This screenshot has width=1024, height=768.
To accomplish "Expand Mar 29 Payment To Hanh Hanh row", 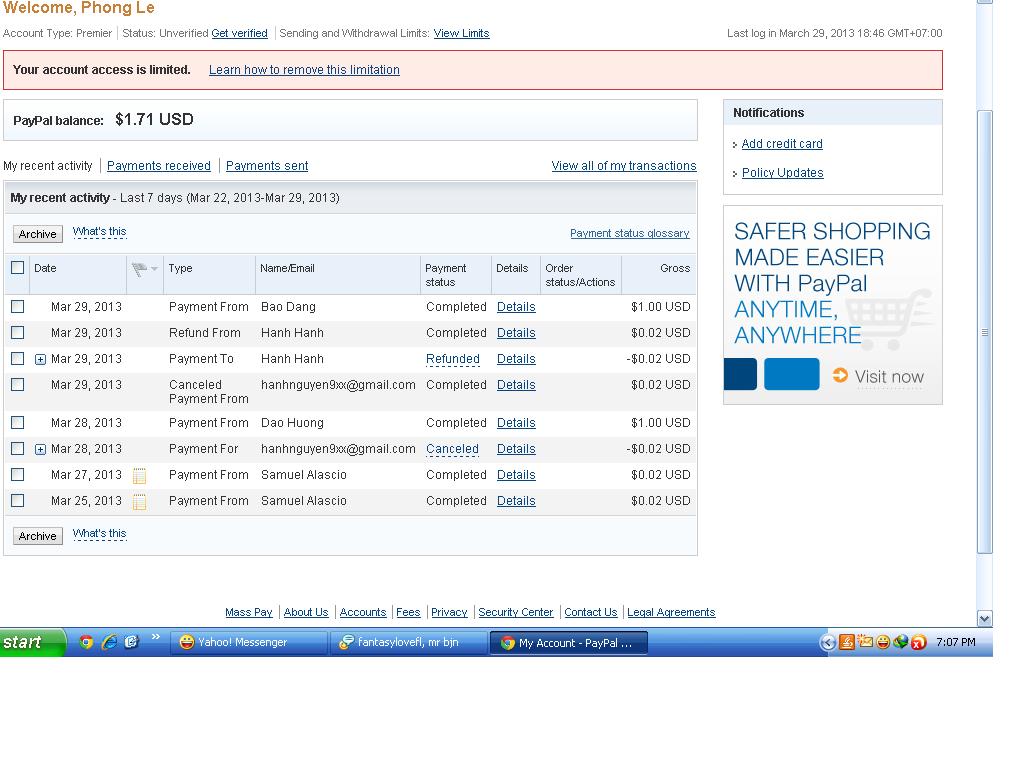I will [40, 359].
